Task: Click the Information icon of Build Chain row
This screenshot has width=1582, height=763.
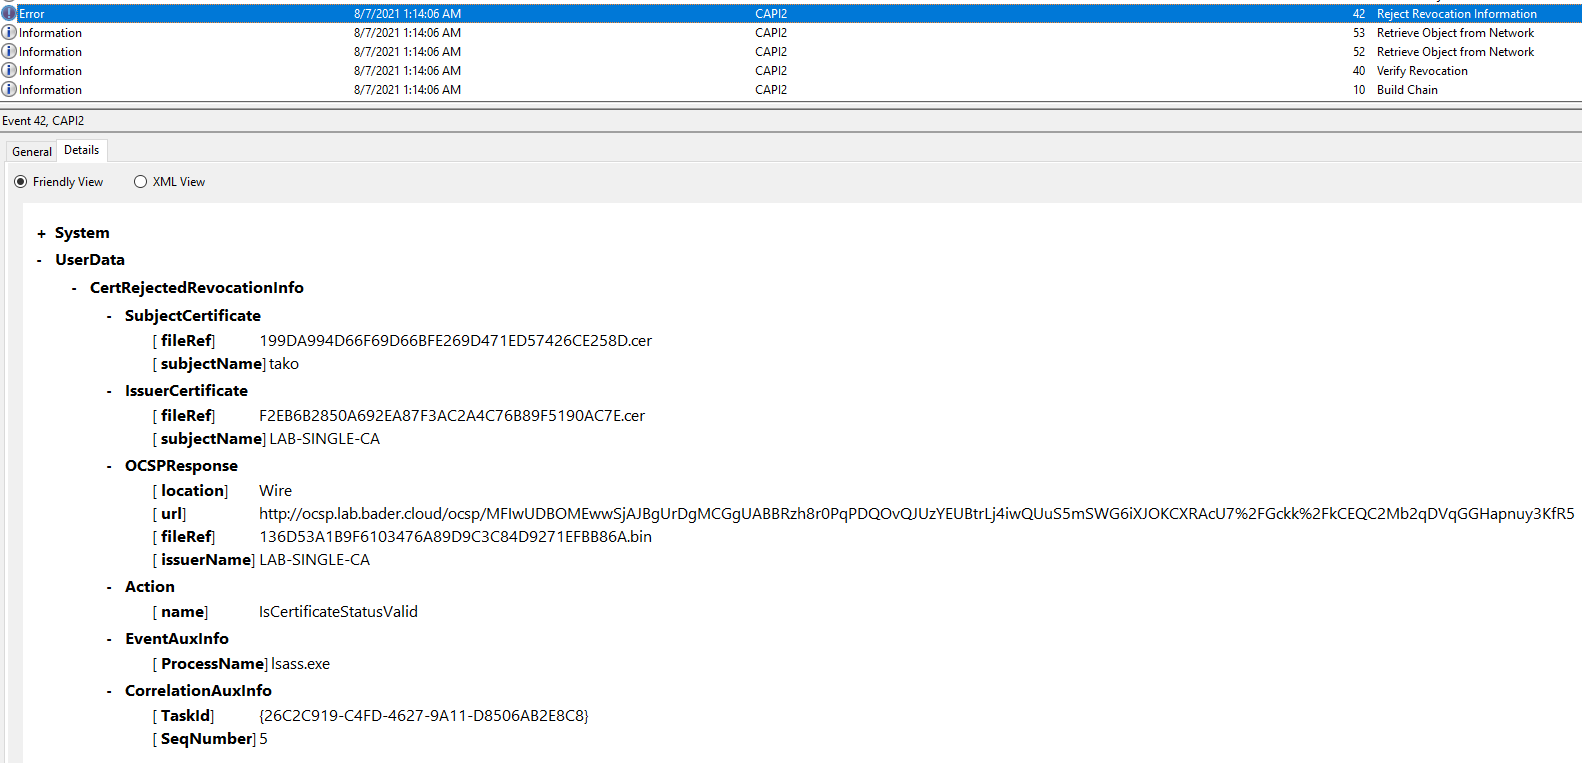Action: pos(9,90)
